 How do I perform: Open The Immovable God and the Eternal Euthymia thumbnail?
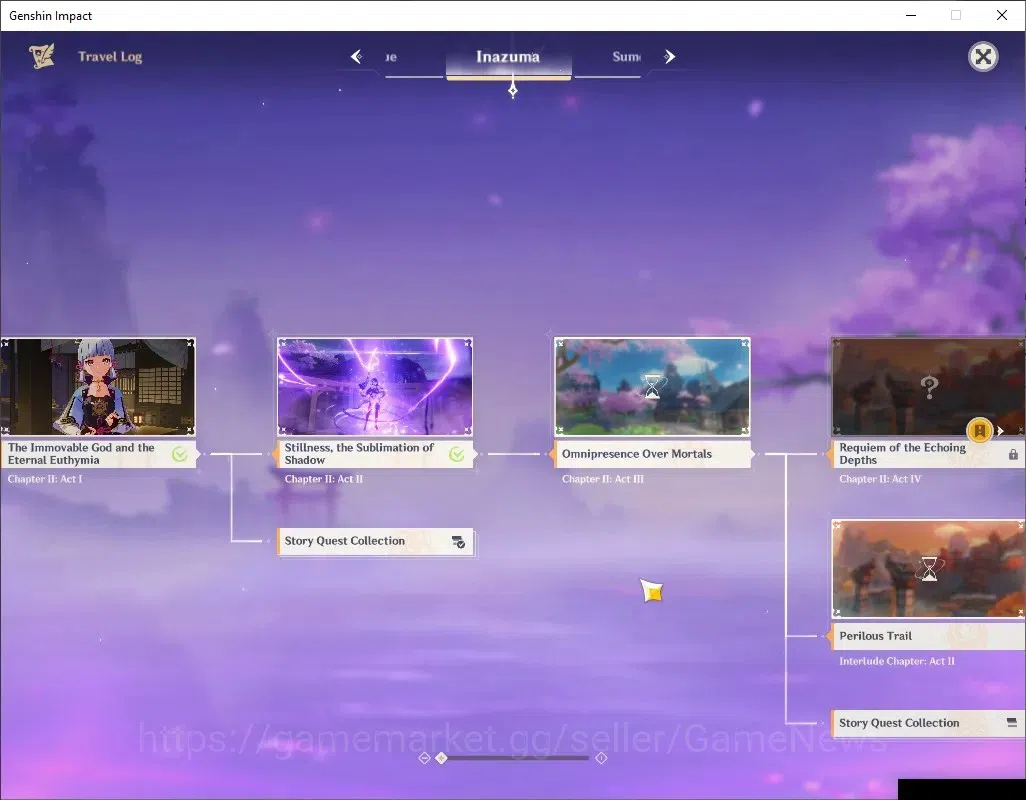[x=97, y=387]
